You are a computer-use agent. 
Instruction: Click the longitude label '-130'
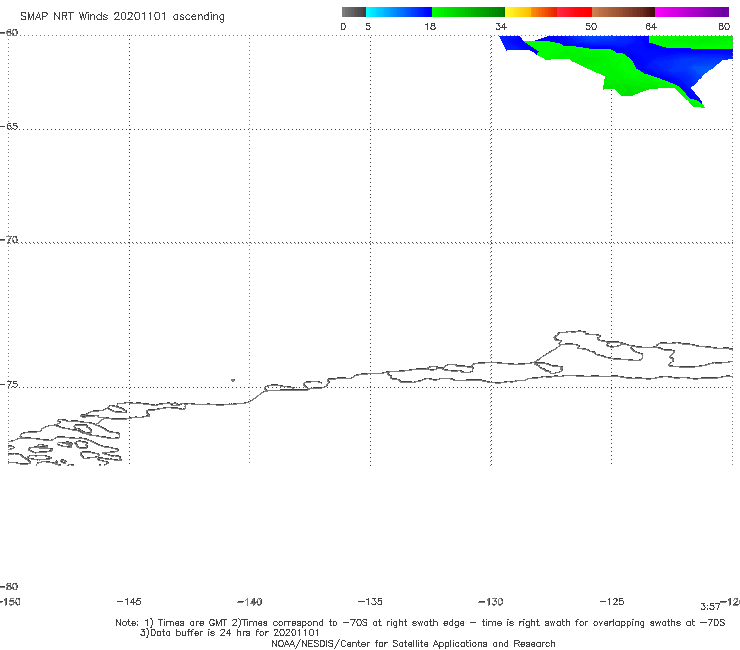[491, 602]
